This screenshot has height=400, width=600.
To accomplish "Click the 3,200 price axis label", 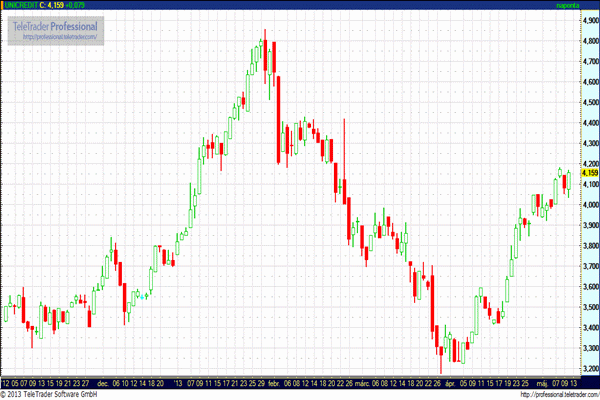I will point(589,369).
